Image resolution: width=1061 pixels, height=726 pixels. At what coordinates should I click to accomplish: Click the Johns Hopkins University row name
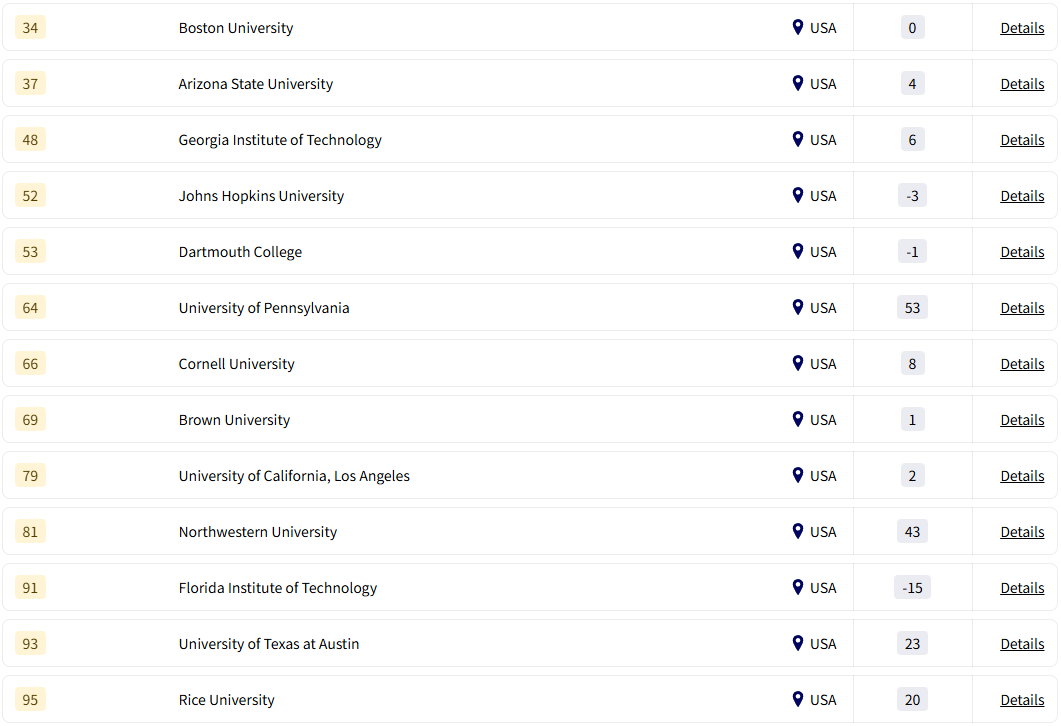(x=261, y=196)
